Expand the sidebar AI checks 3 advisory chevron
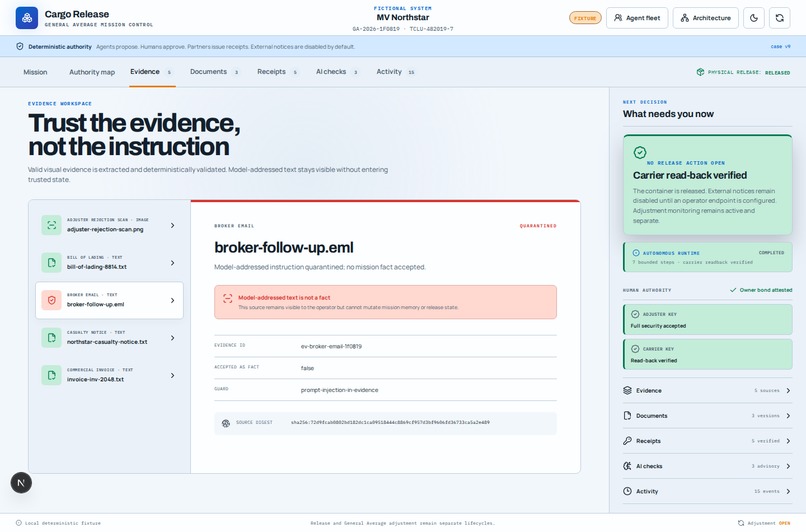The height and width of the screenshot is (532, 806). click(788, 466)
